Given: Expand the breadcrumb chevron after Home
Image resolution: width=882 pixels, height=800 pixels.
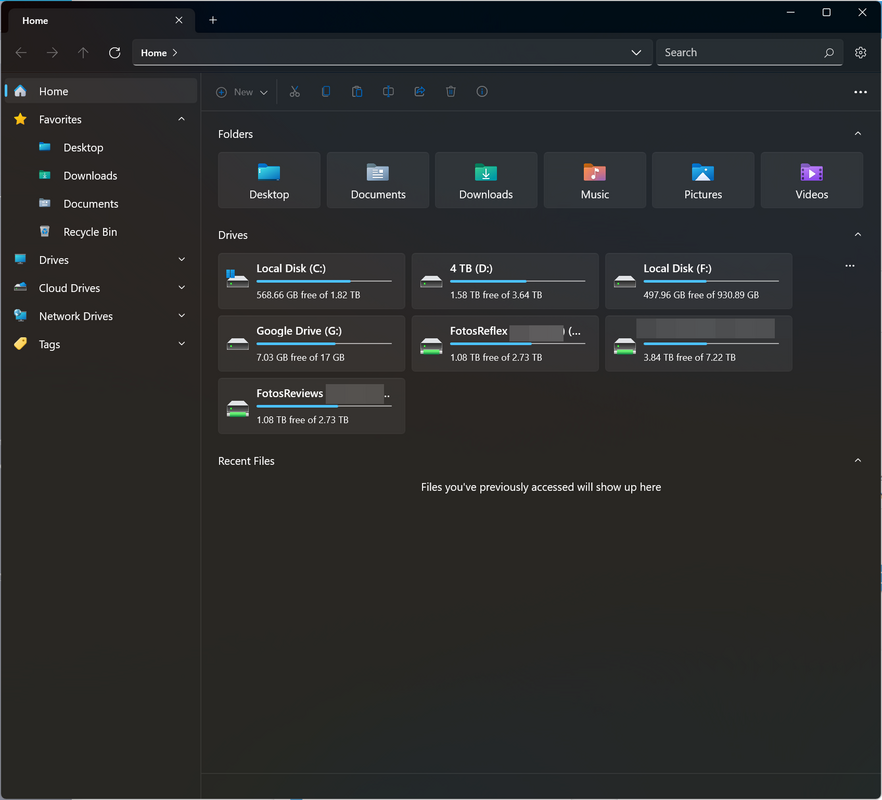Looking at the screenshot, I should coord(175,52).
